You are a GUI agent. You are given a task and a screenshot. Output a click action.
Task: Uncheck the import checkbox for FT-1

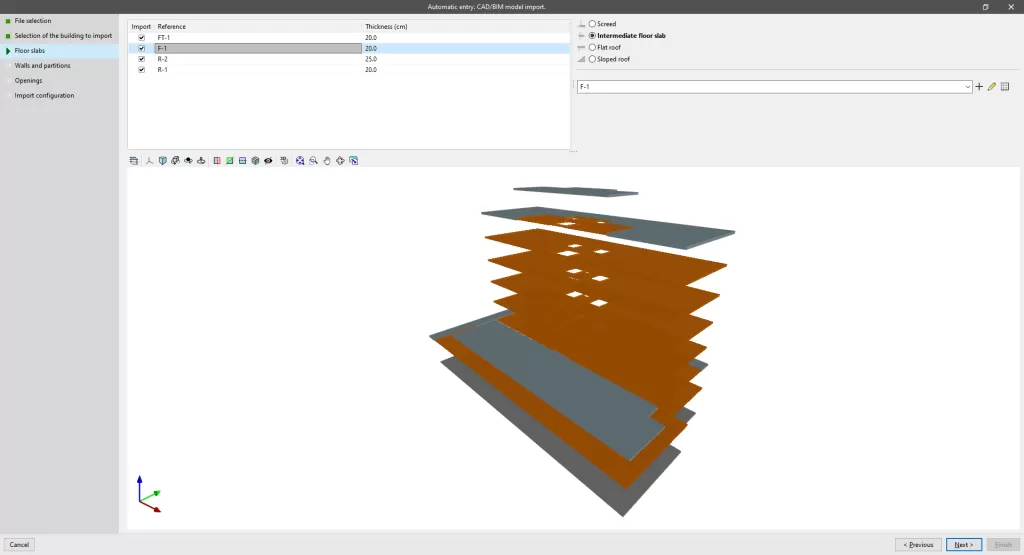(142, 37)
